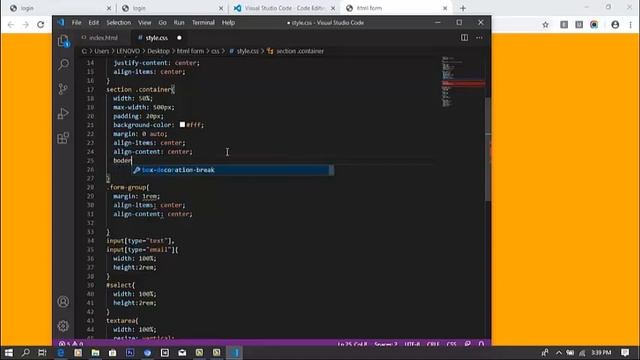This screenshot has height=360, width=640.
Task: Click the unsaved dot on style.css tab
Action: tap(179, 38)
